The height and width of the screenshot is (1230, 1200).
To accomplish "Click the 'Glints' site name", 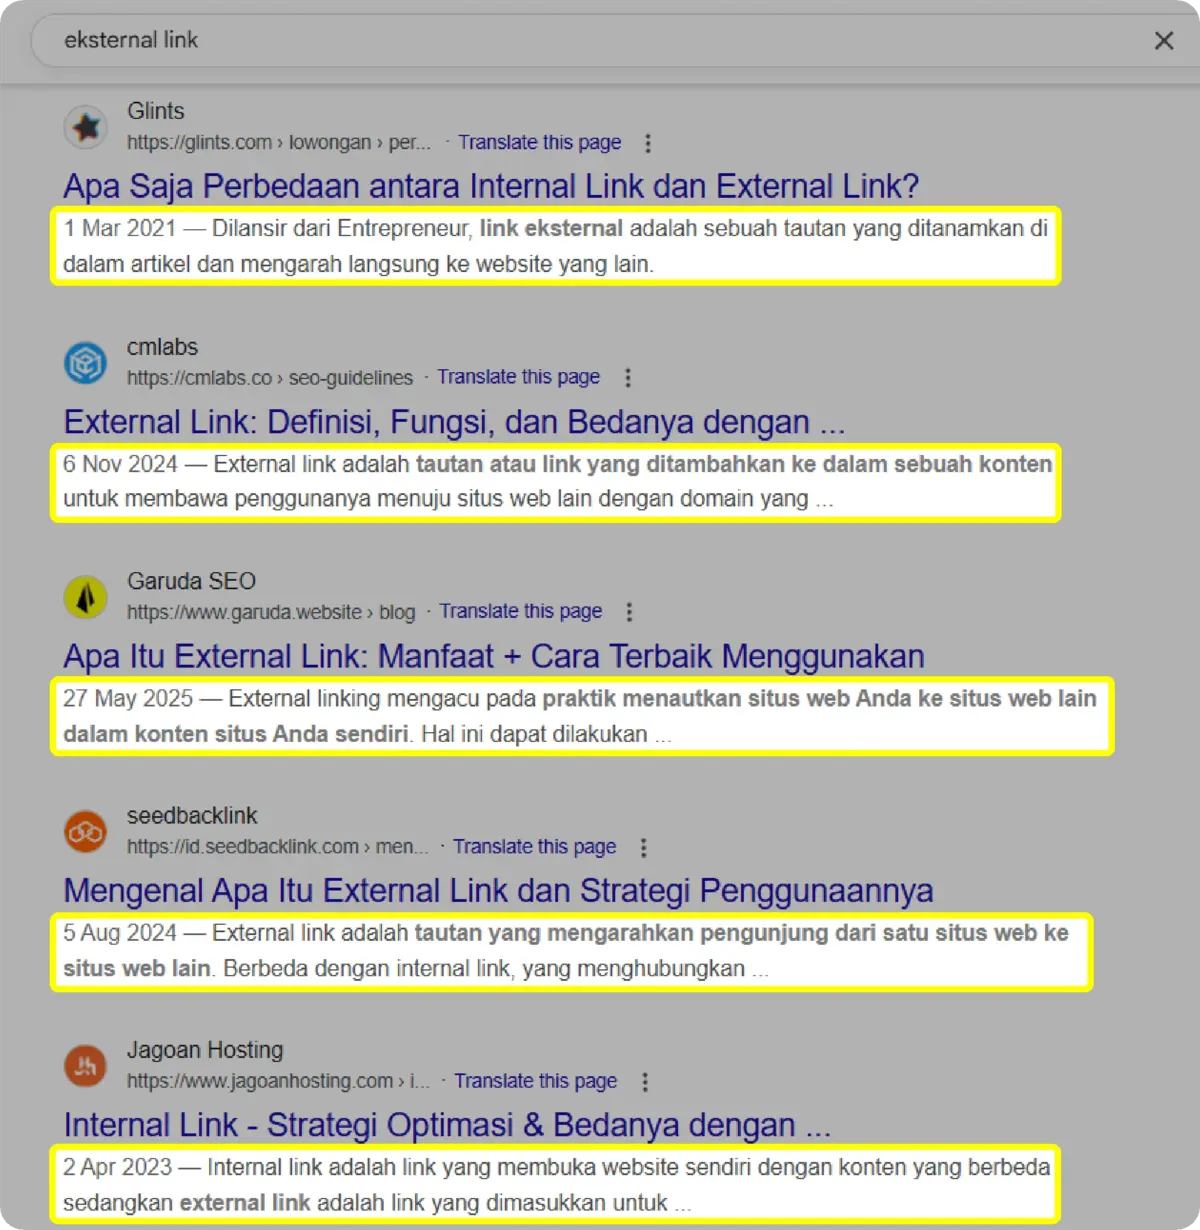I will pyautogui.click(x=156, y=111).
